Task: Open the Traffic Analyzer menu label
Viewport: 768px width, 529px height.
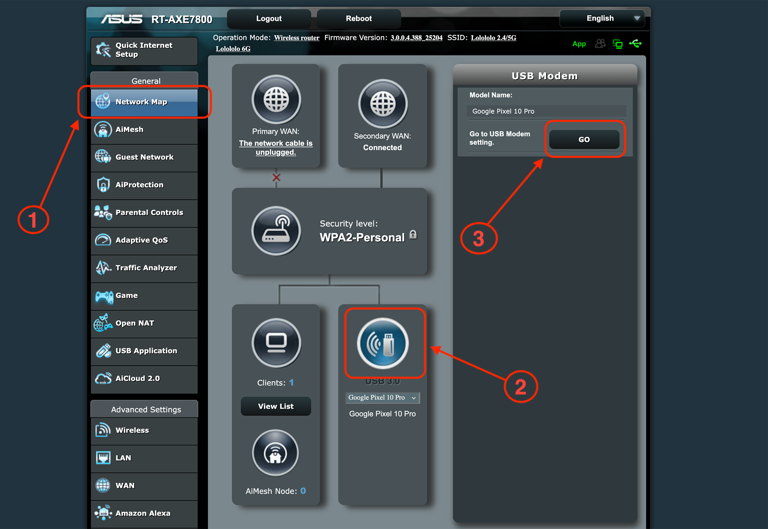Action: pyautogui.click(x=146, y=268)
